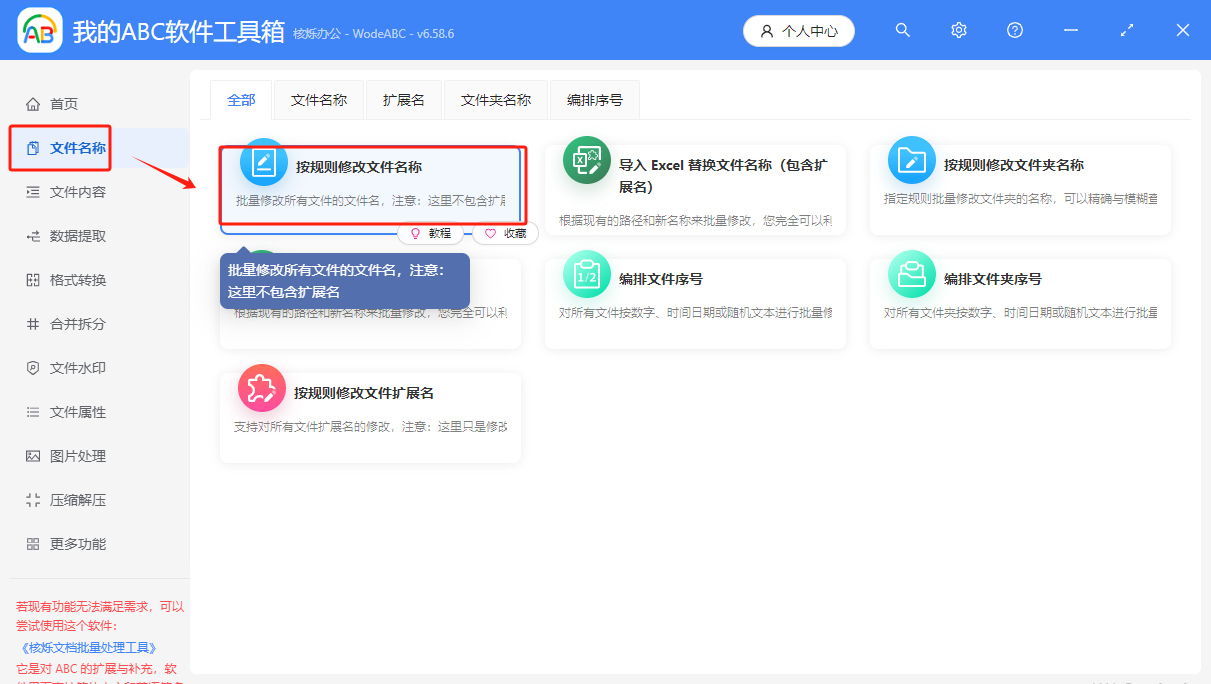Switch to the 扩展名 tab
Viewport: 1211px width, 684px height.
tap(403, 99)
